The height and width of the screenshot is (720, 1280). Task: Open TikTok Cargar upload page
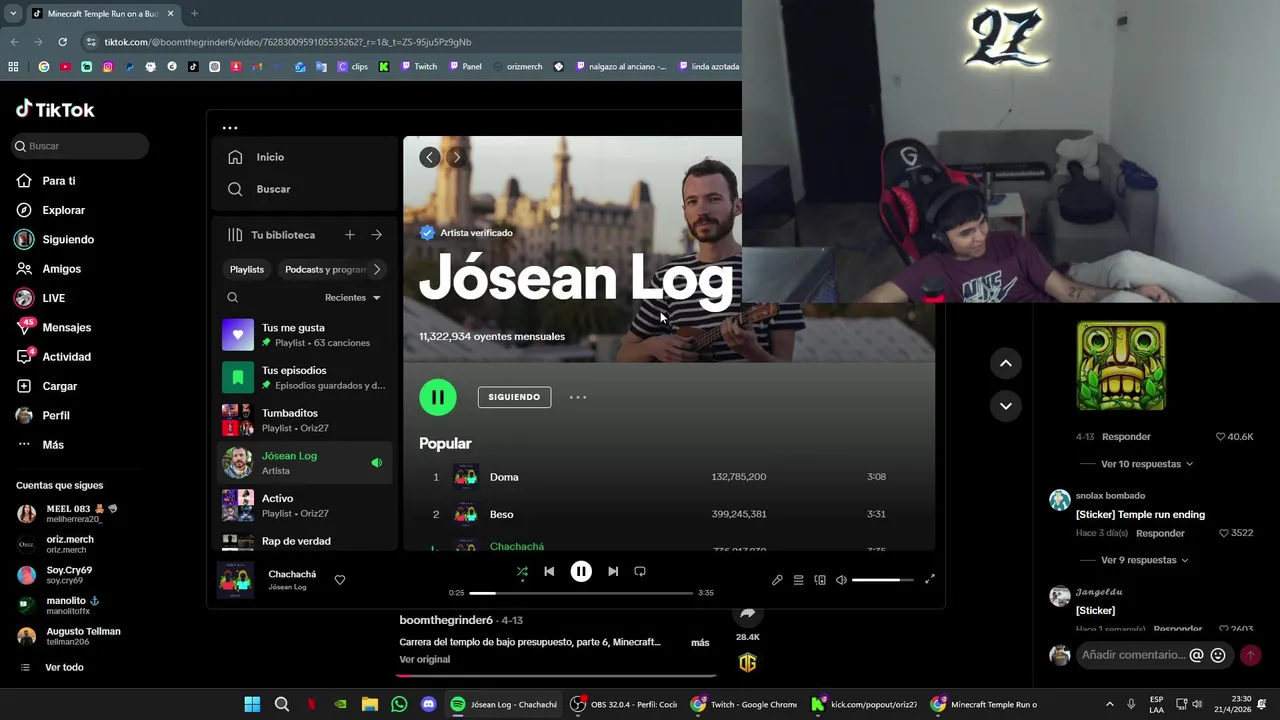click(x=59, y=386)
